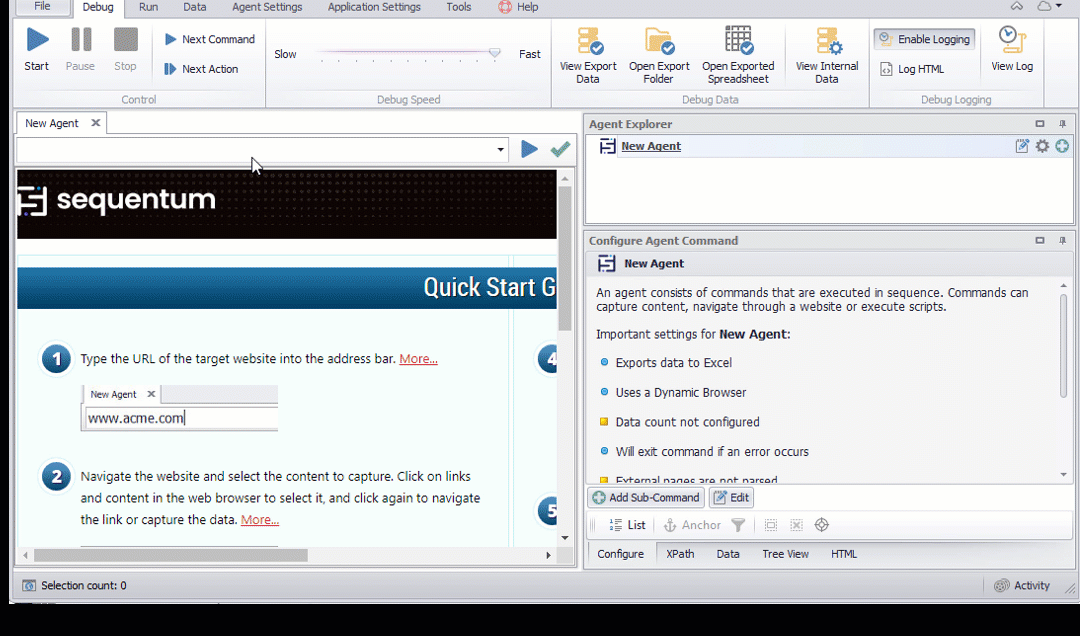Open the Agent Explorer panel window menu
This screenshot has height=636, width=1080.
(1040, 124)
